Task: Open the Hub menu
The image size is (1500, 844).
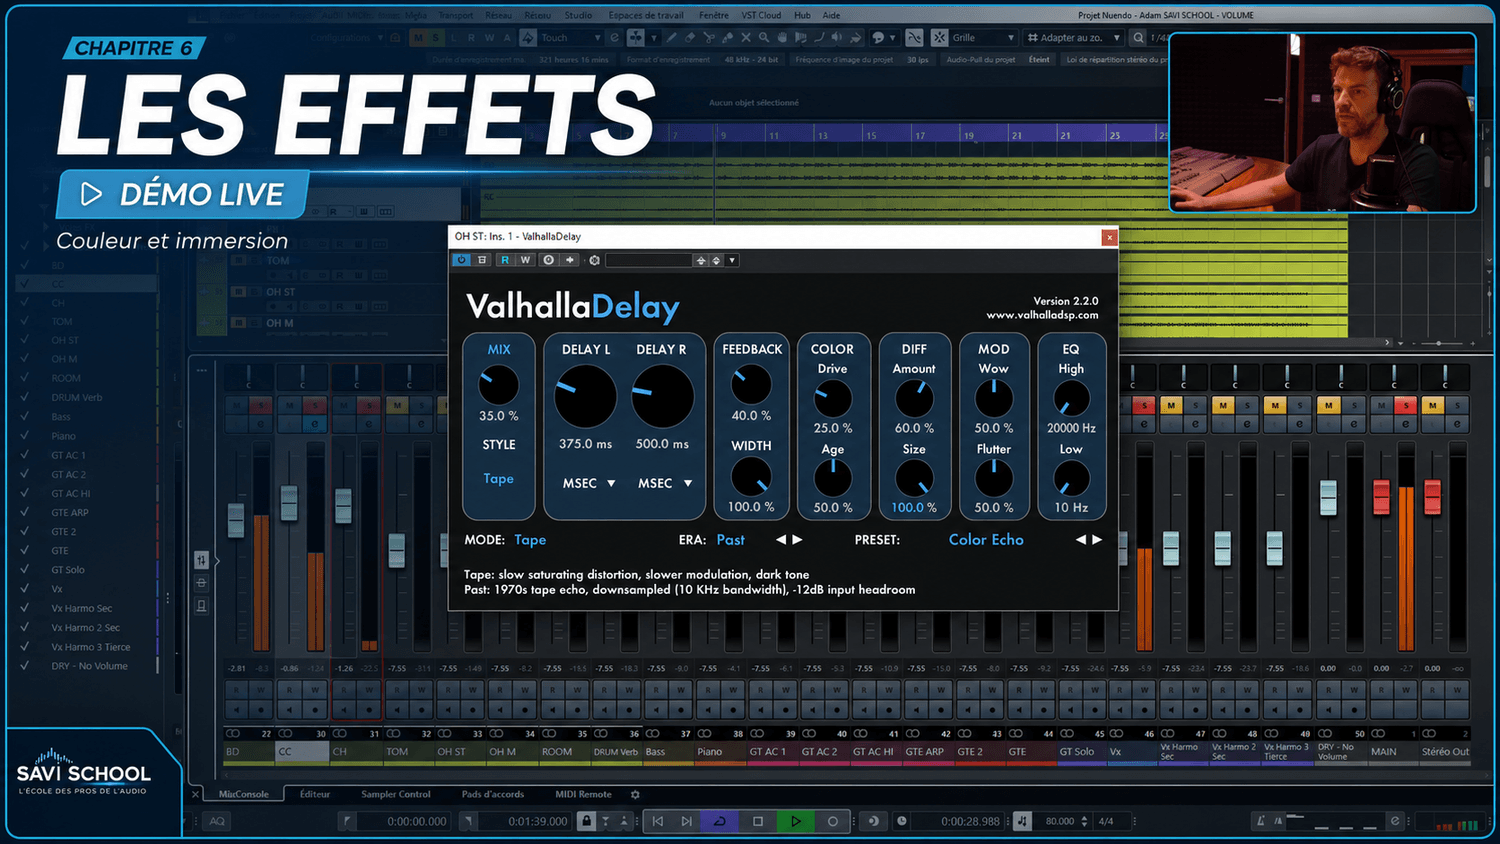Action: 802,15
